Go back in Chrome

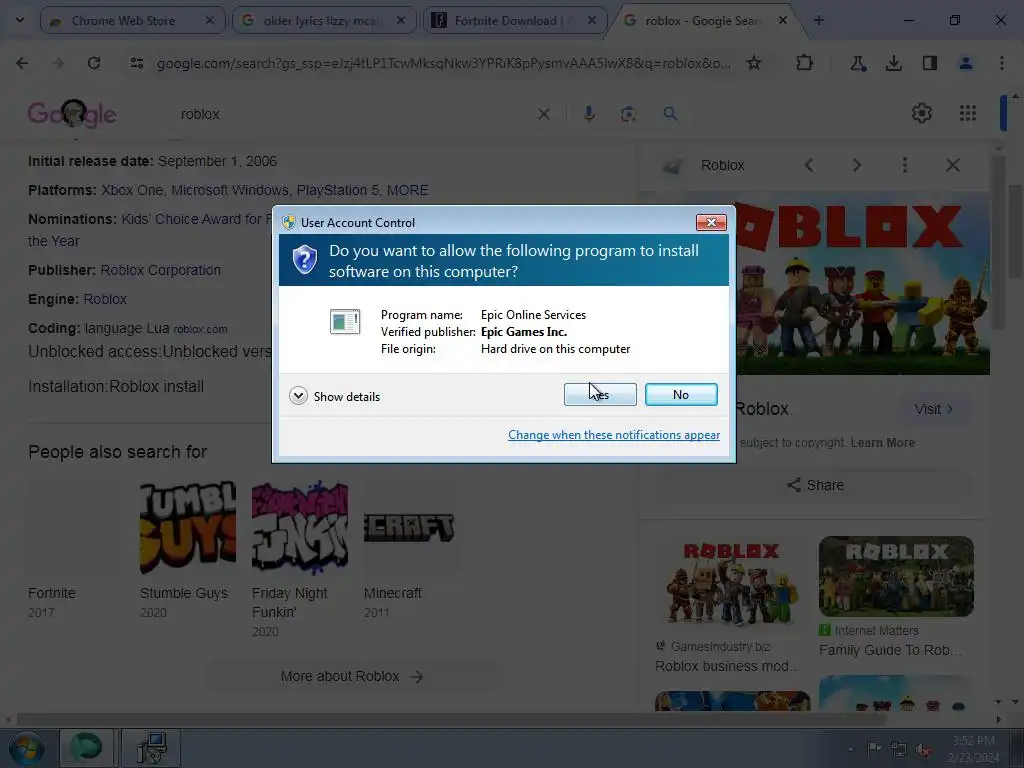(22, 63)
